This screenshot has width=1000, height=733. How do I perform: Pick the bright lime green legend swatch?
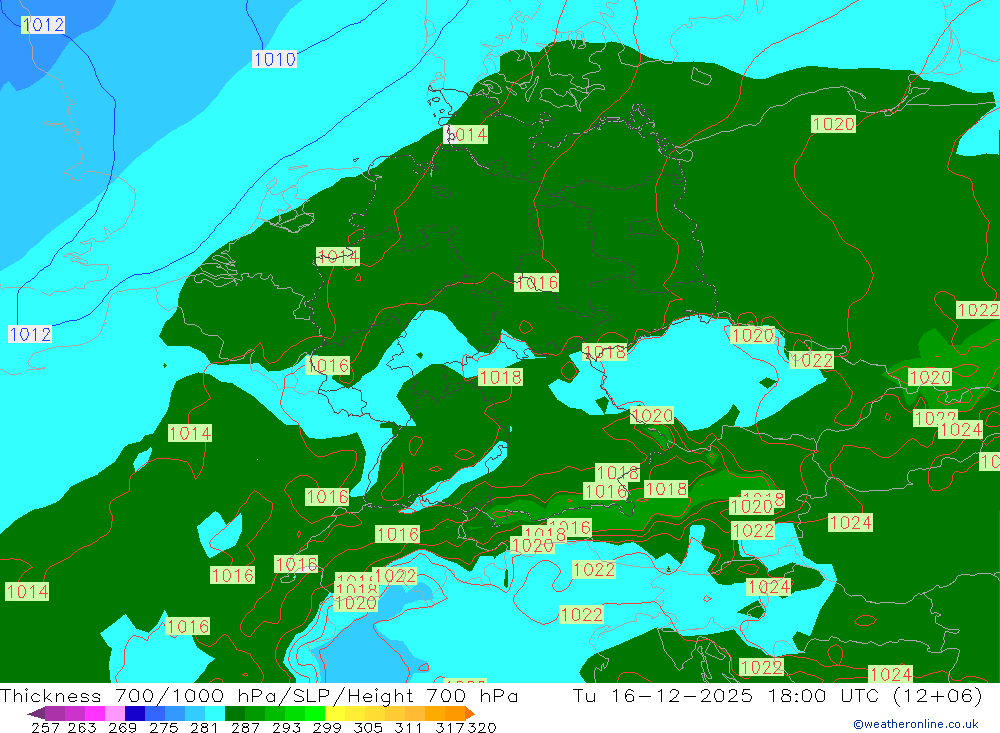coord(314,713)
